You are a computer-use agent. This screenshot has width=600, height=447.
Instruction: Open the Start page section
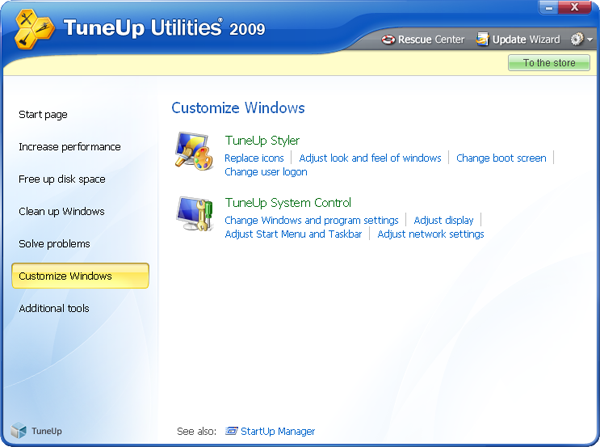click(43, 114)
